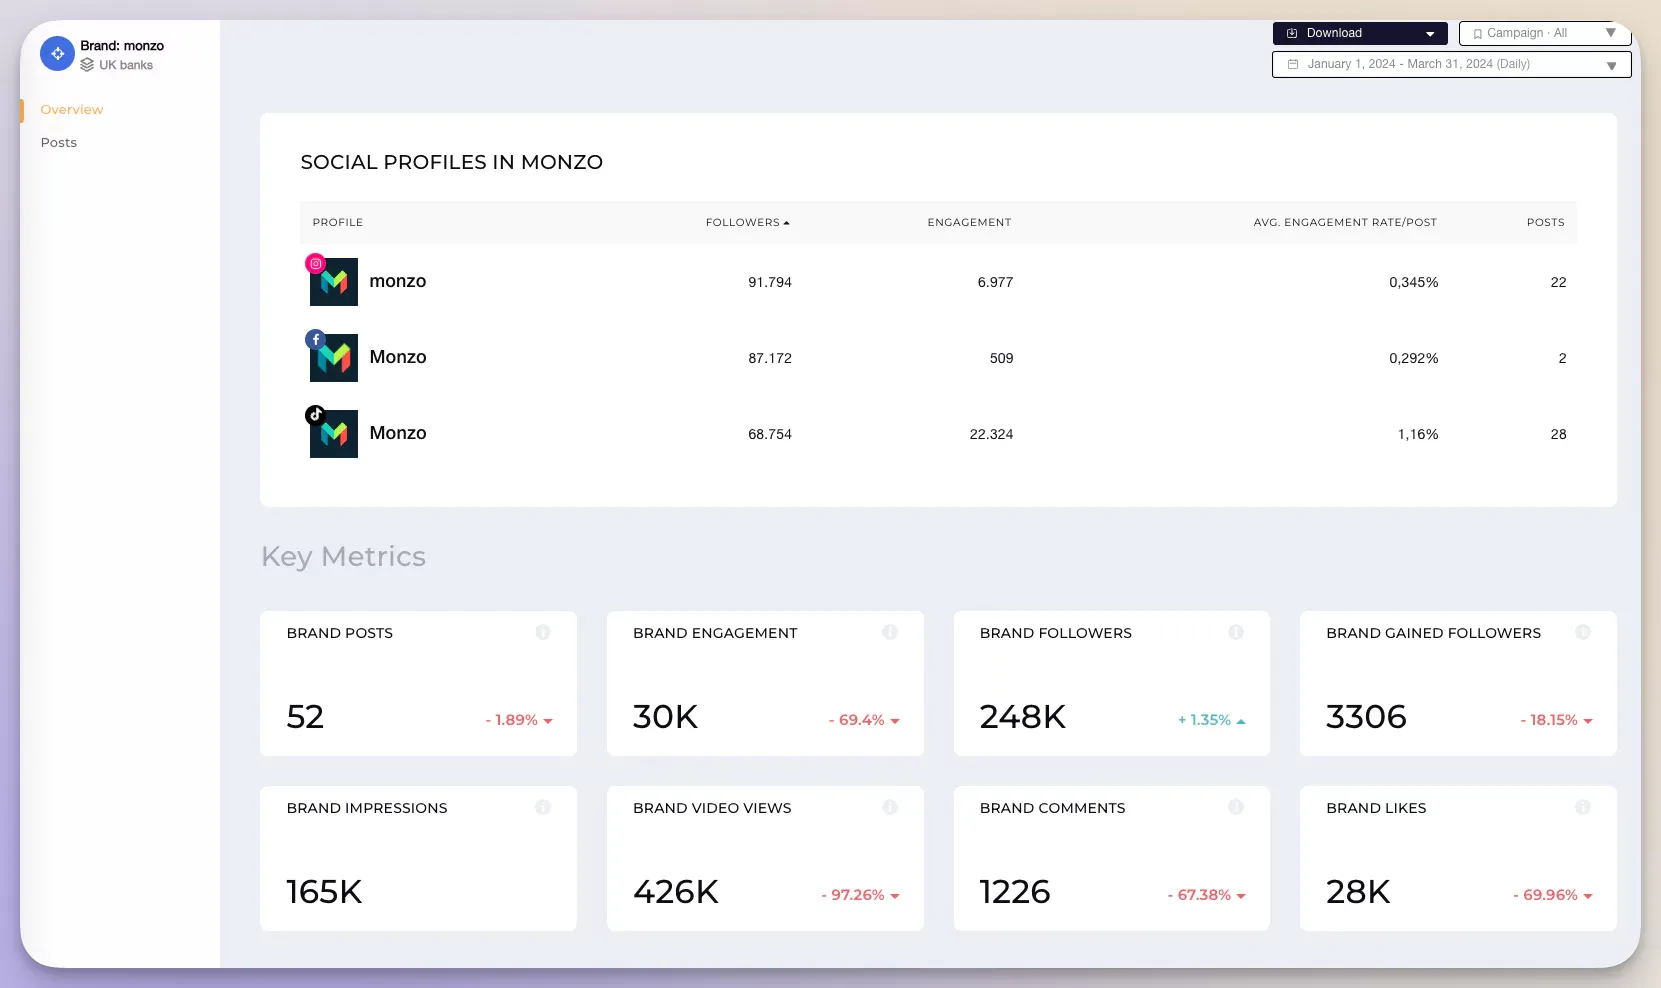
Task: Select engagement value 22.324
Action: click(x=991, y=434)
